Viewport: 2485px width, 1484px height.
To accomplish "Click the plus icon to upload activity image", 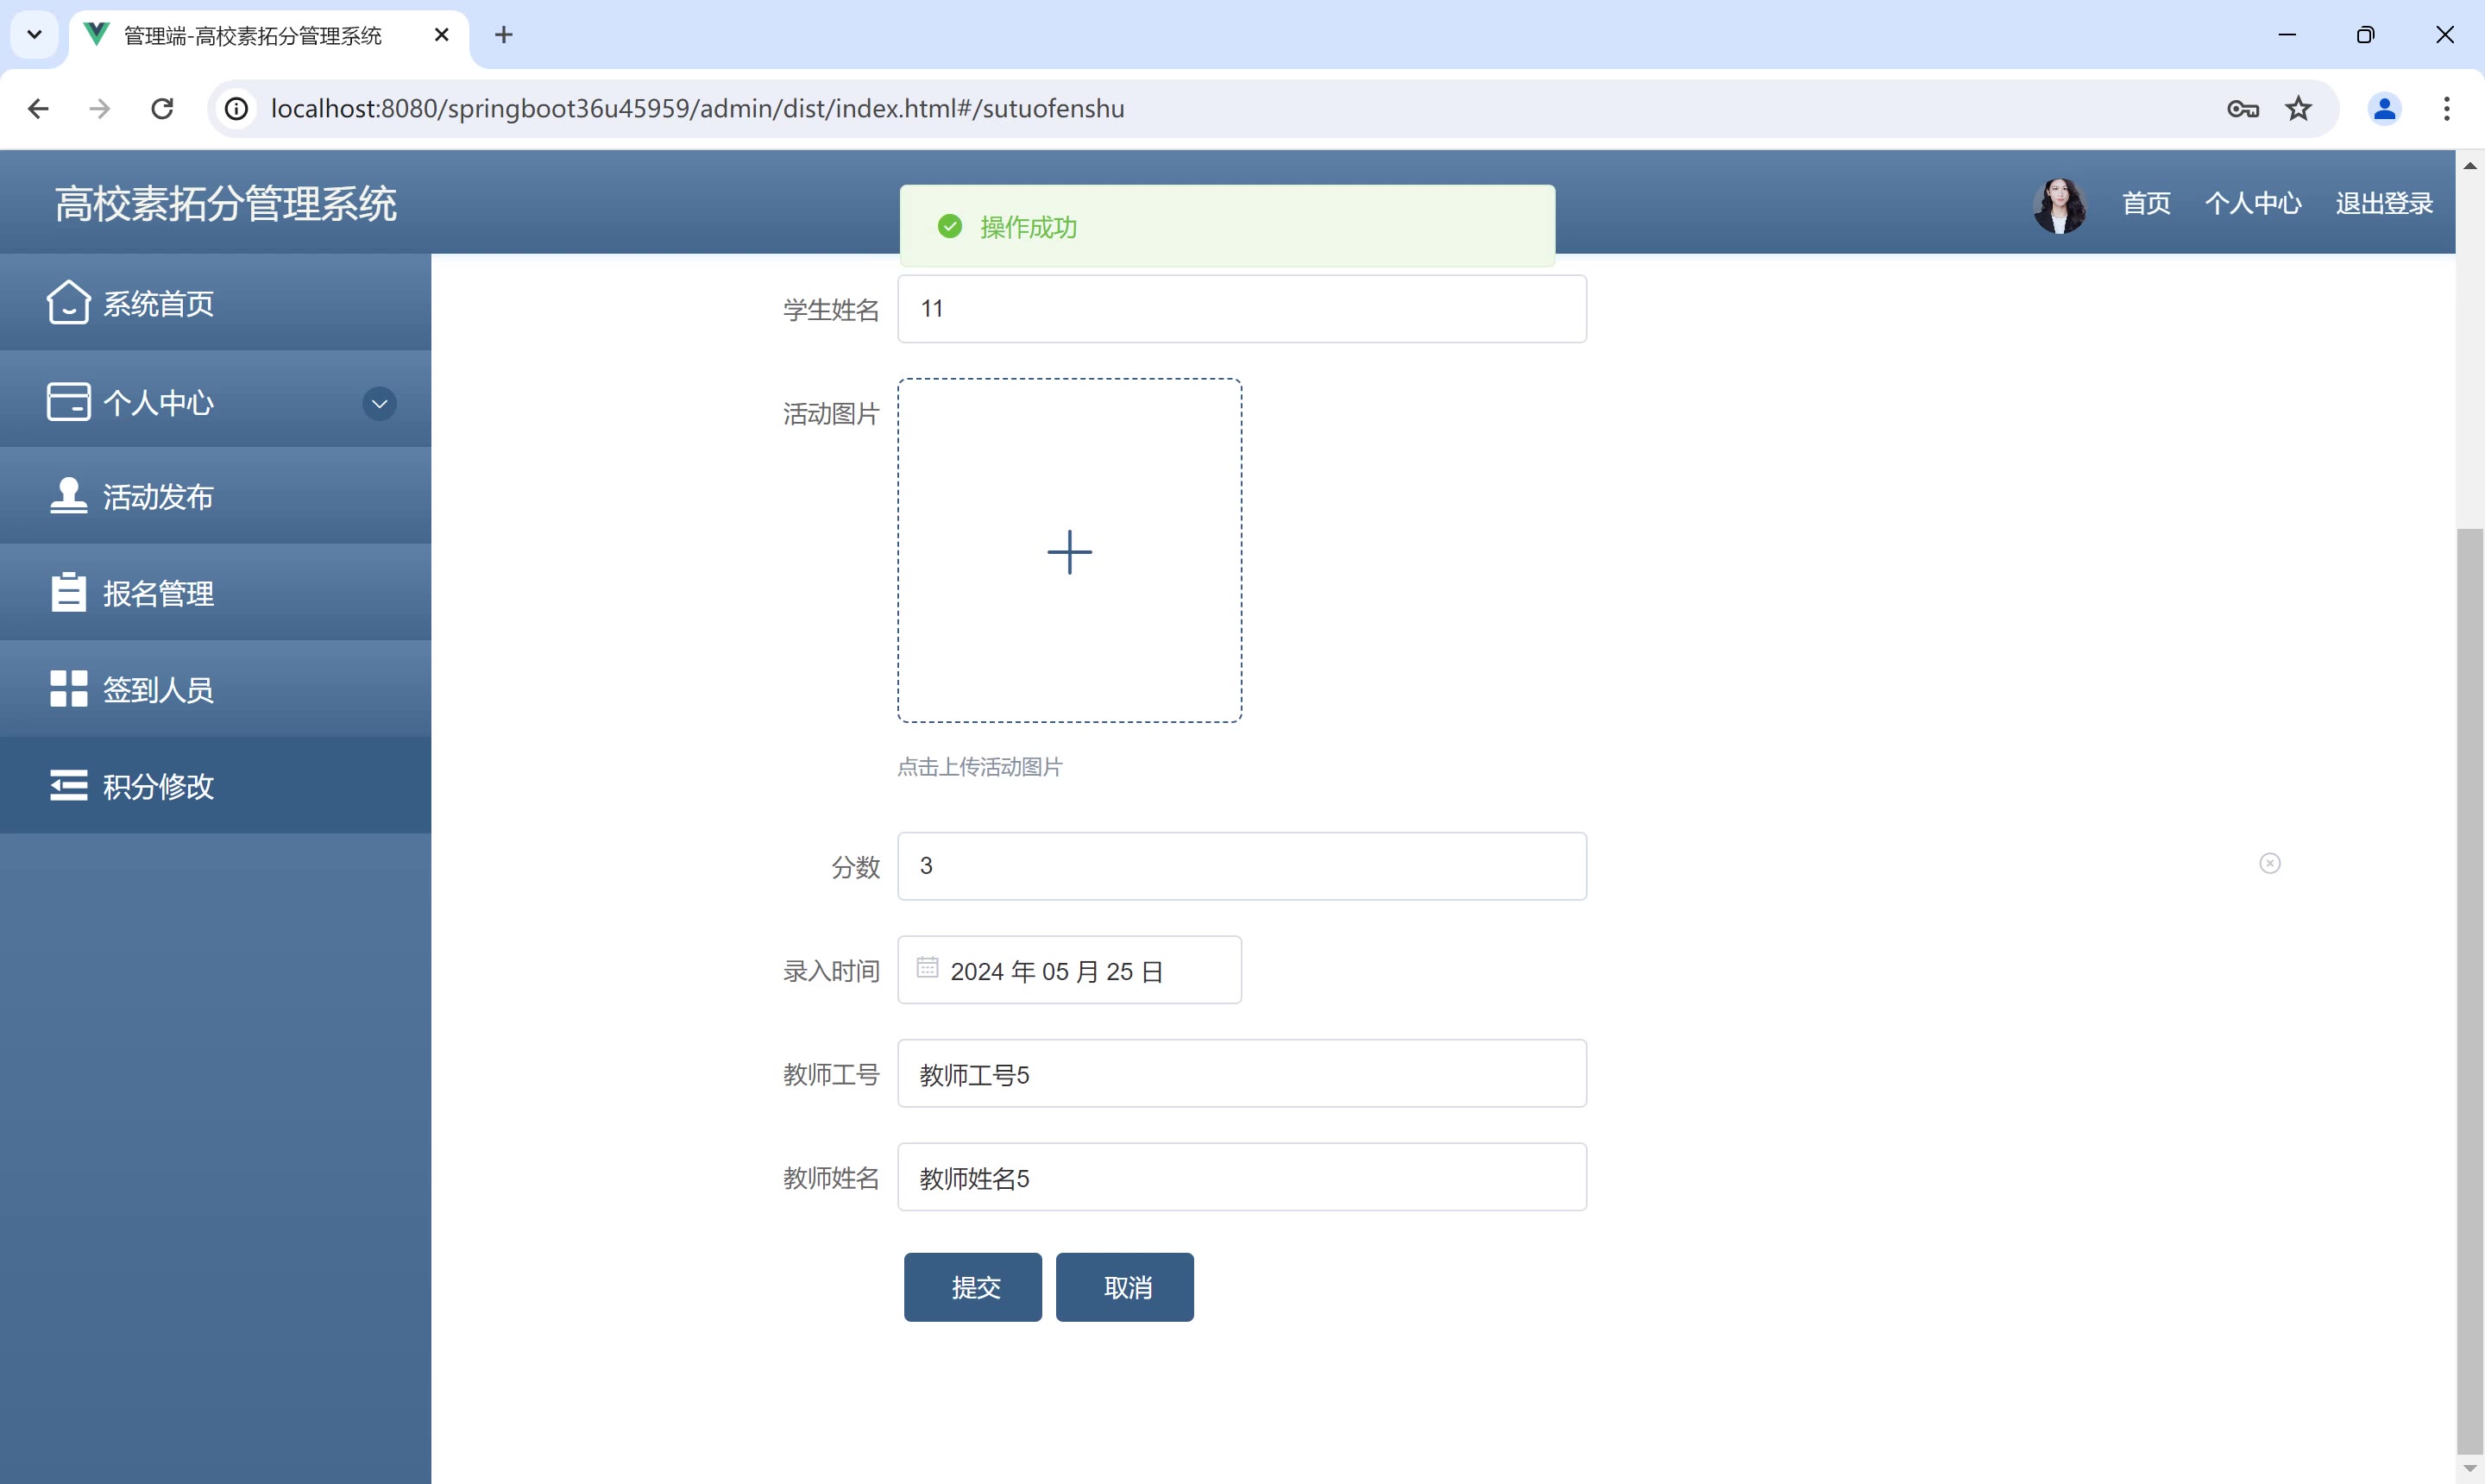I will click(x=1069, y=551).
